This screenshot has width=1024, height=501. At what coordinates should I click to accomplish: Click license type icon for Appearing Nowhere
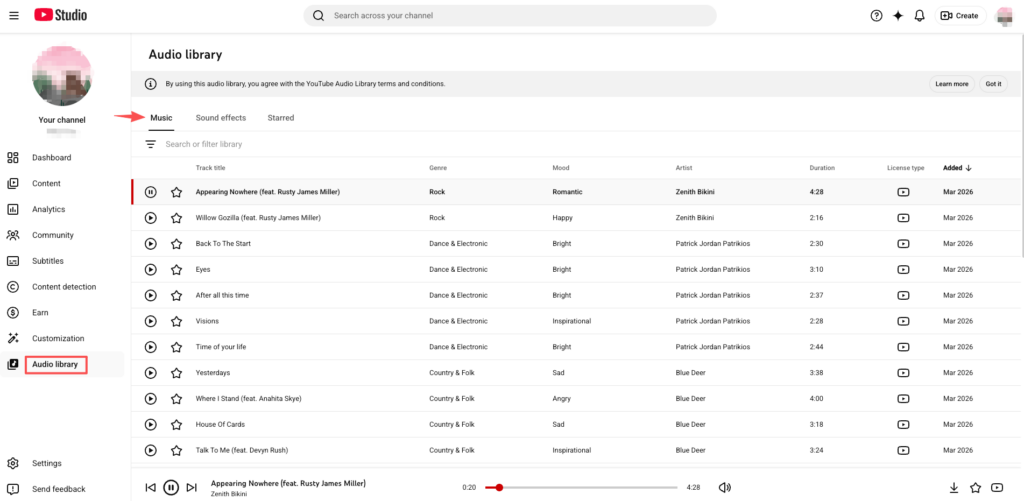point(903,192)
